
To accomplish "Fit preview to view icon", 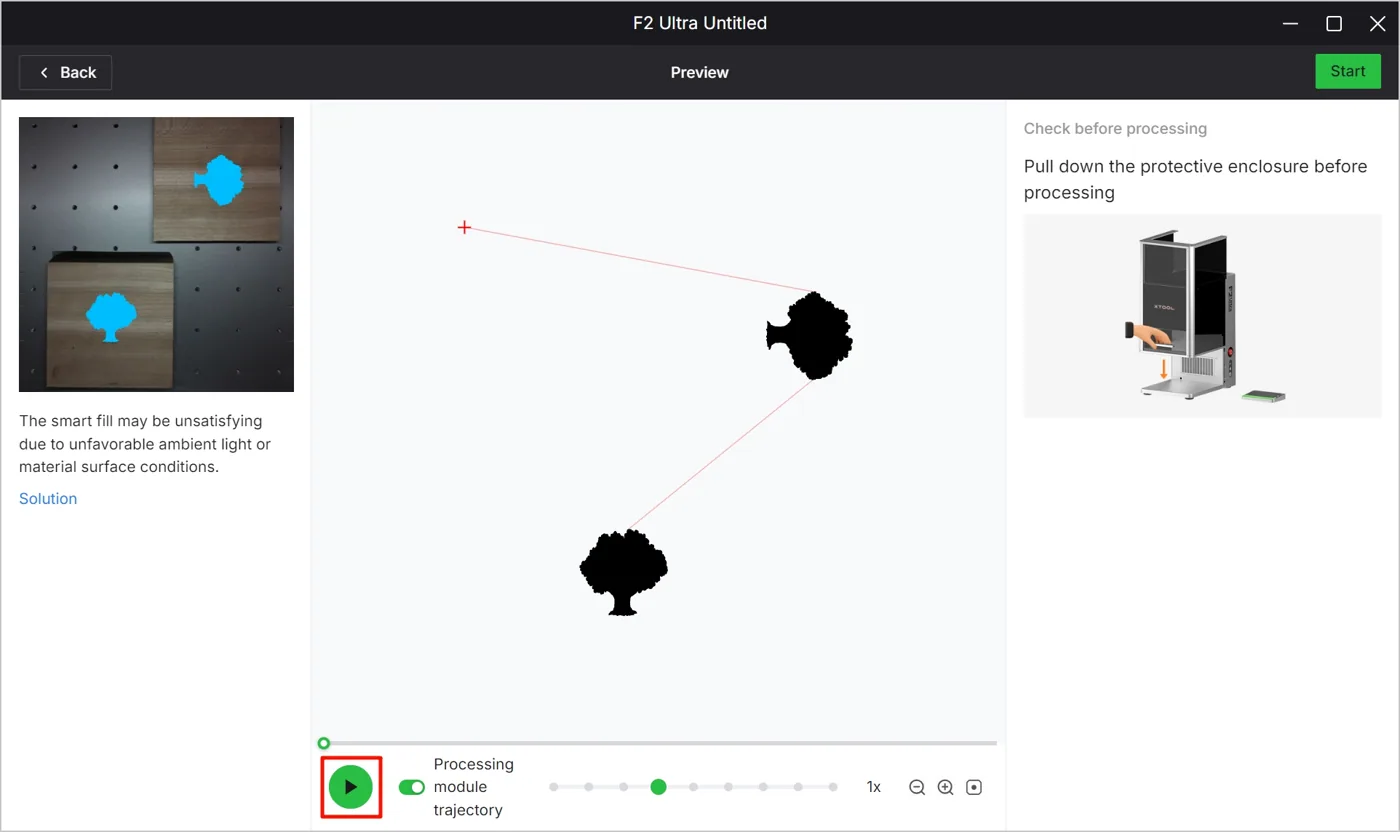I will [x=974, y=787].
